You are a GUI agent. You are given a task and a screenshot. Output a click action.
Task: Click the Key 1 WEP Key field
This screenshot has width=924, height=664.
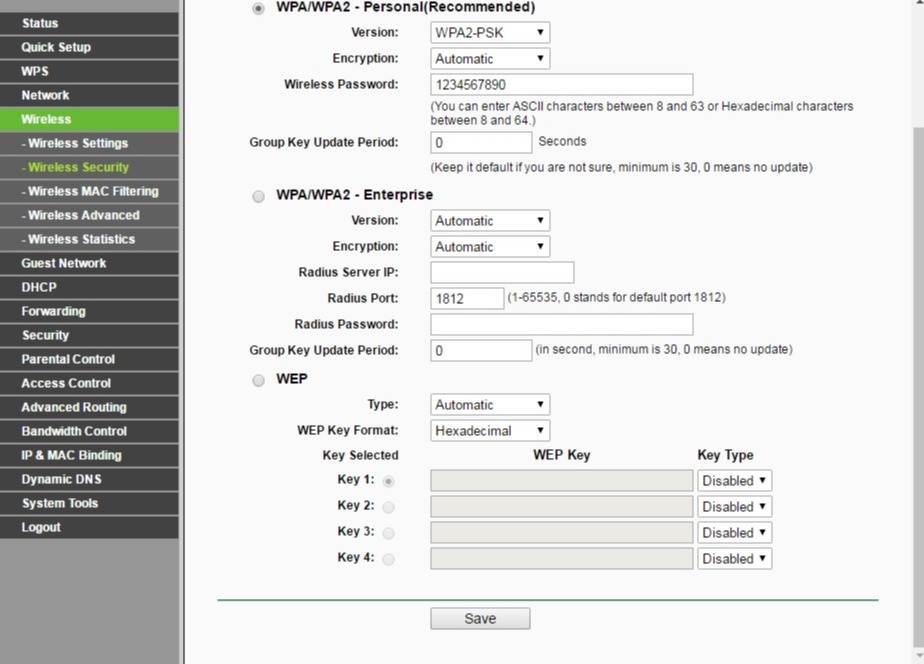click(562, 481)
